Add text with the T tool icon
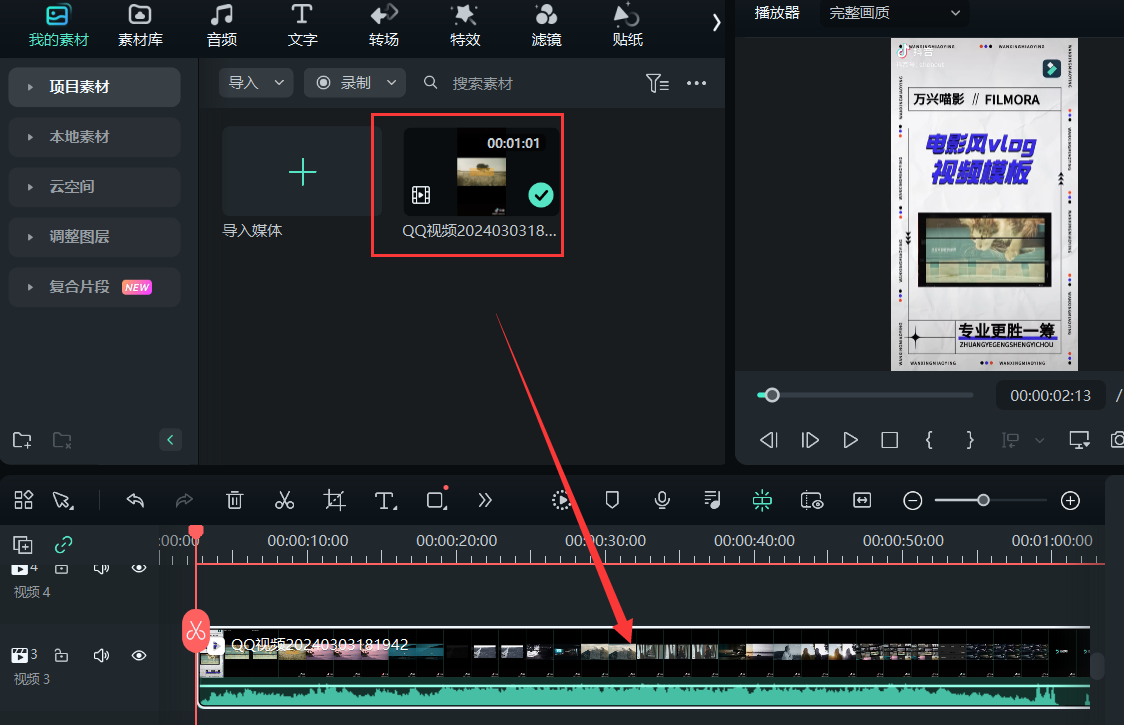The height and width of the screenshot is (725, 1124). click(x=386, y=500)
